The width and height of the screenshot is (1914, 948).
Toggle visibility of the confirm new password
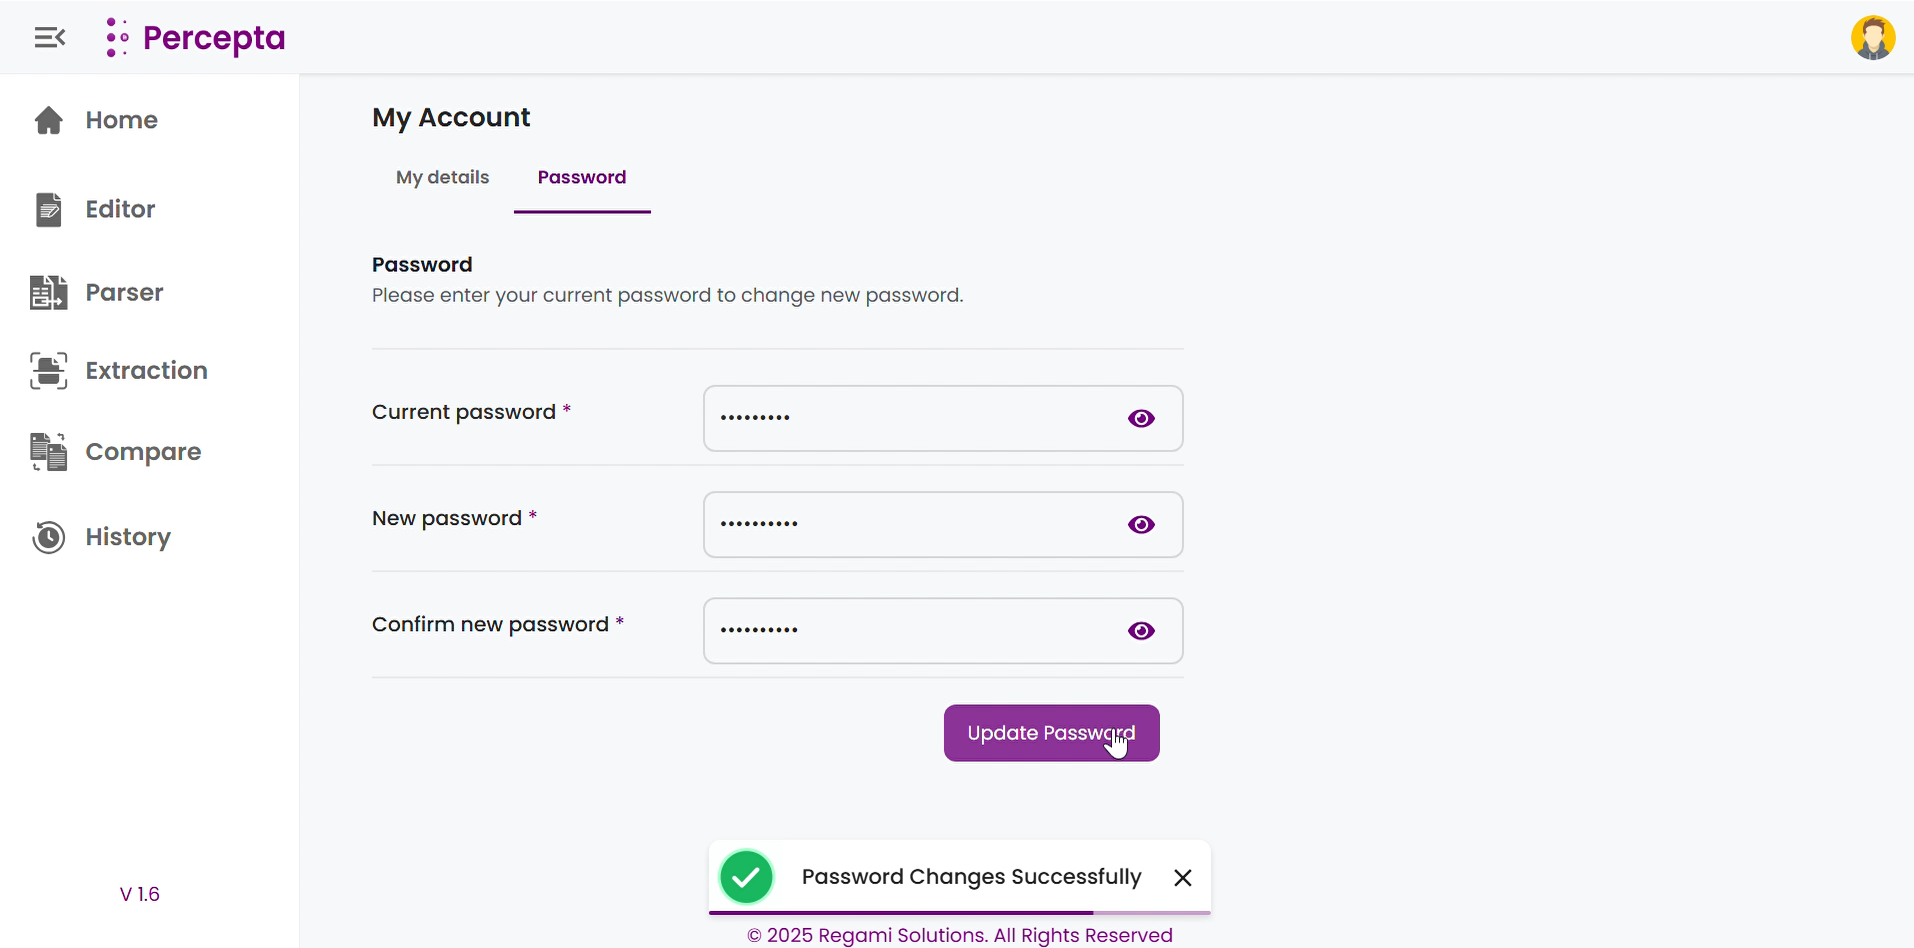pos(1141,630)
